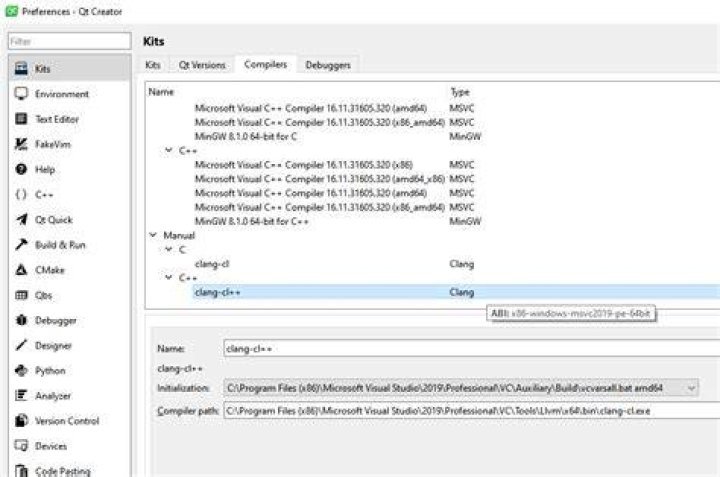Click the Clang type cell of clang-cl++
Viewport: 720px width, 477px height.
461,292
